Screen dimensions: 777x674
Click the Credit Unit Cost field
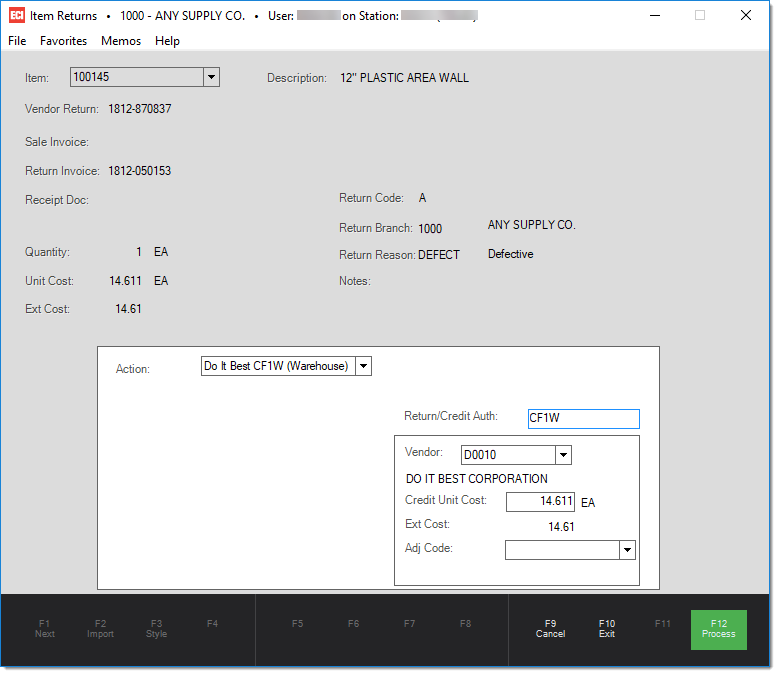tap(540, 501)
